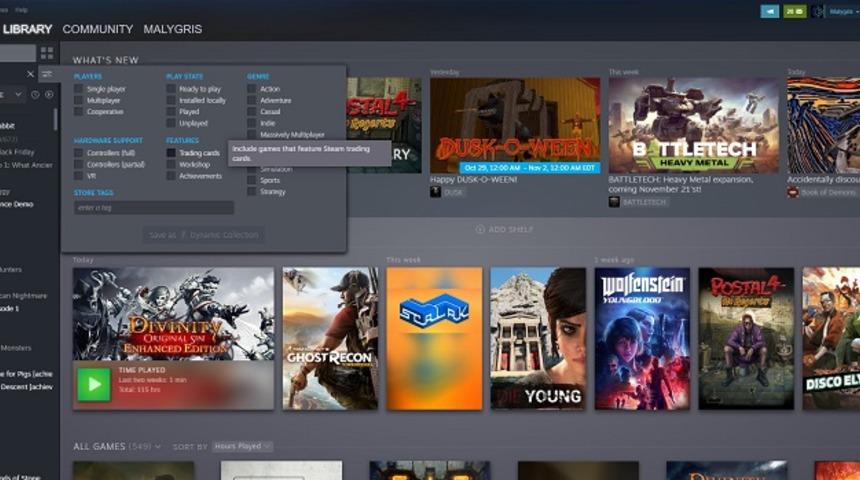Check the Unplayed filter
This screenshot has height=480, width=860.
pyautogui.click(x=171, y=123)
